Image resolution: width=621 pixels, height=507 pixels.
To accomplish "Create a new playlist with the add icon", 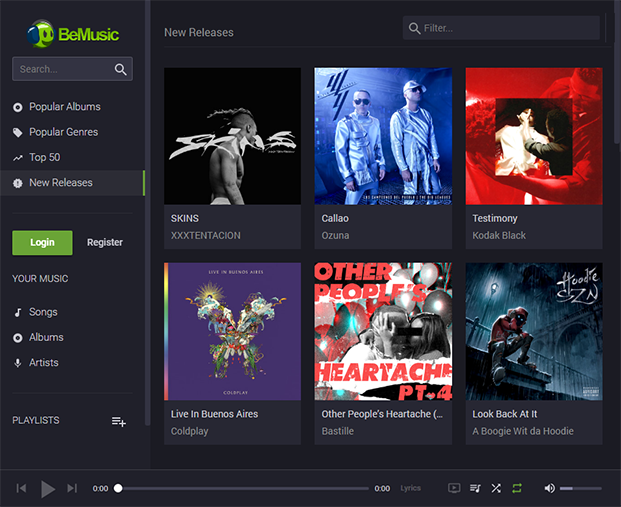I will (118, 421).
